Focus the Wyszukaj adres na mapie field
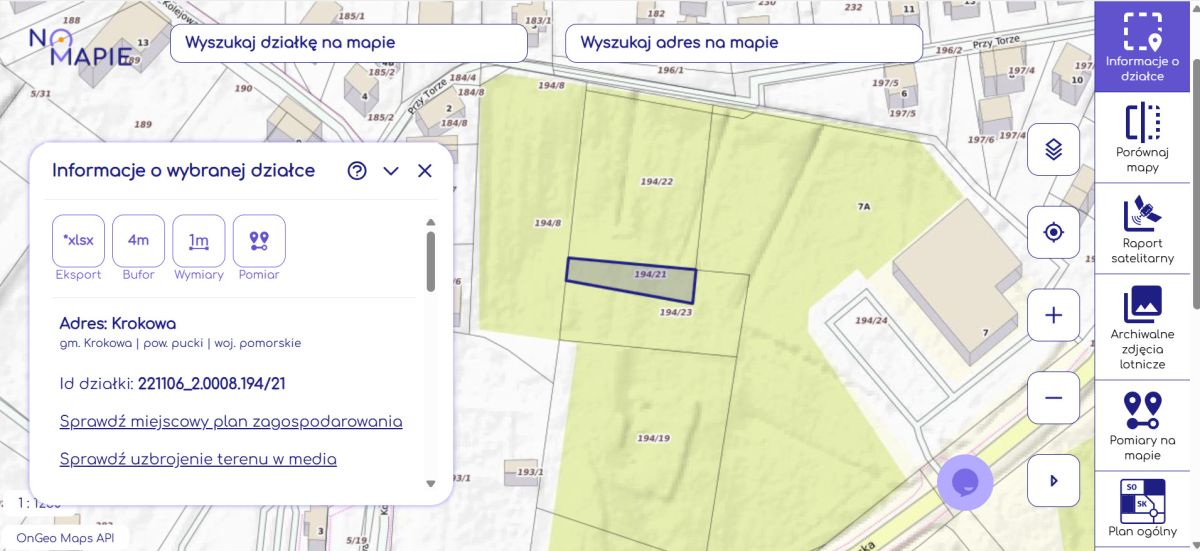The image size is (1200, 551). [x=743, y=43]
